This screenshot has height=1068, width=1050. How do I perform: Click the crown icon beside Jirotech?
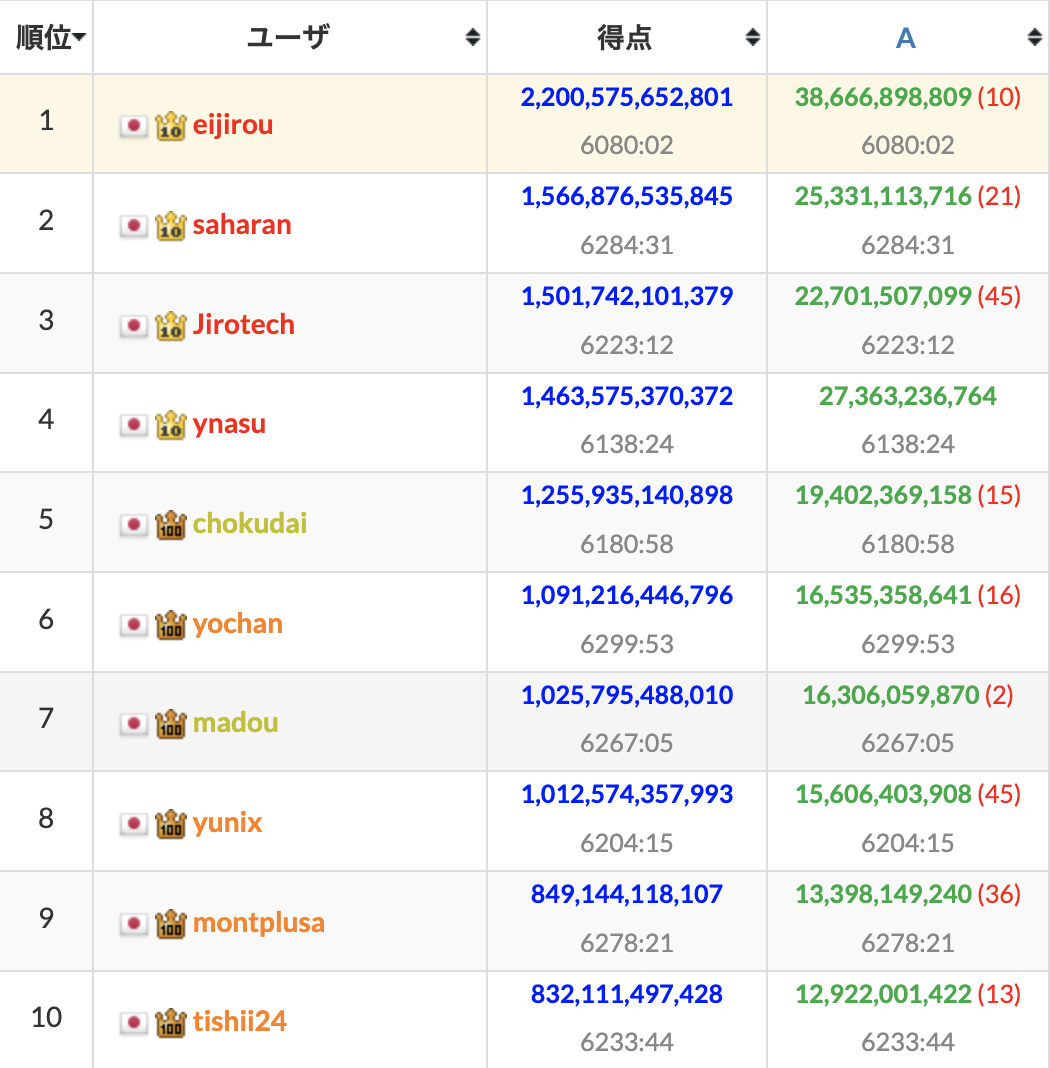(x=170, y=326)
